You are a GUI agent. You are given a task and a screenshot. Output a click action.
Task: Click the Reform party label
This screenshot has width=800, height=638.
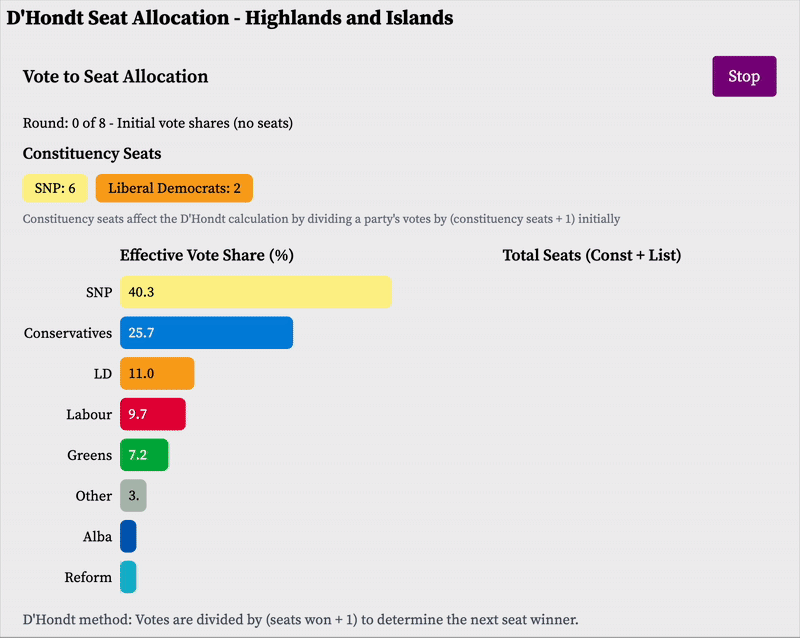coord(88,577)
